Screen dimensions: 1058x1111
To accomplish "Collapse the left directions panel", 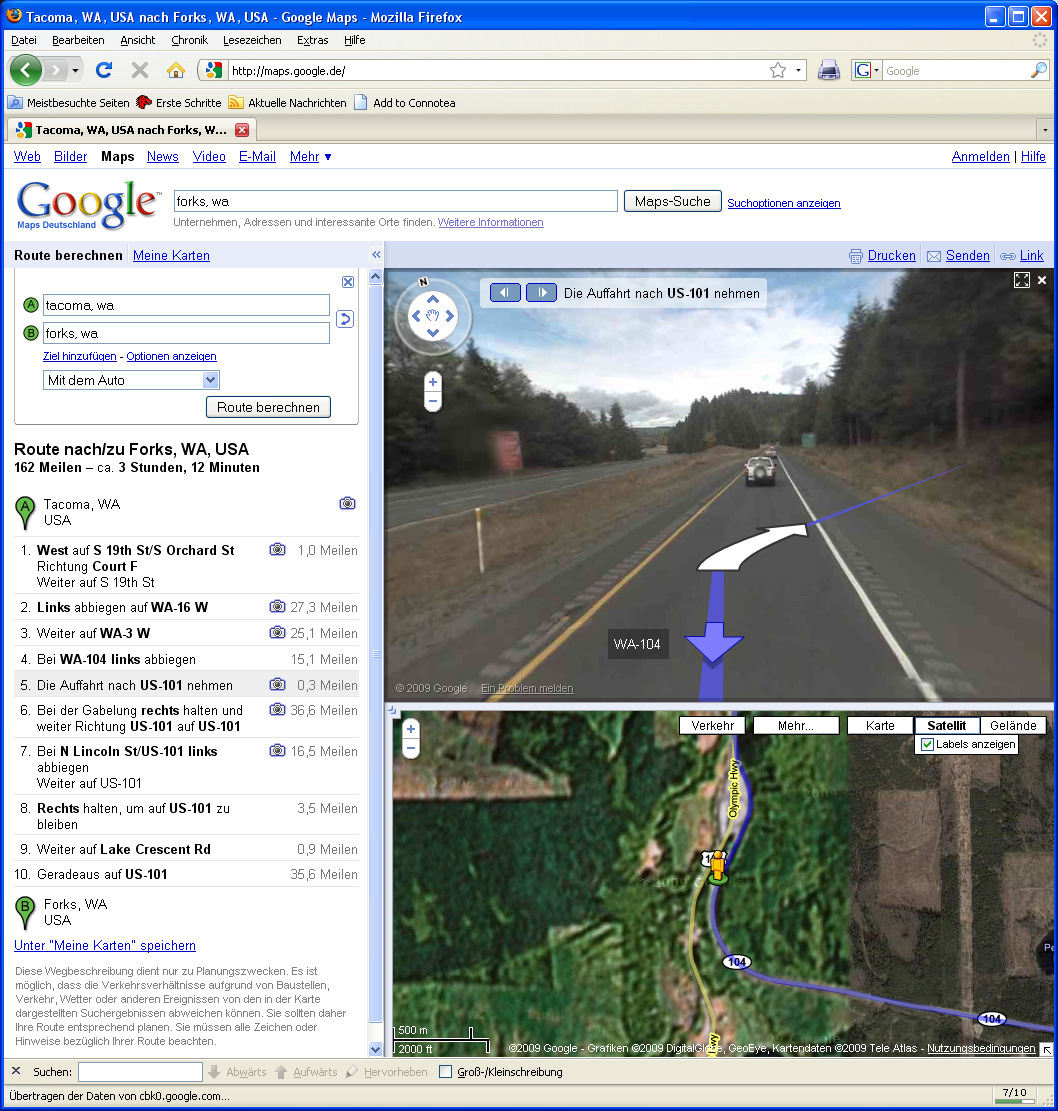I will tap(376, 255).
